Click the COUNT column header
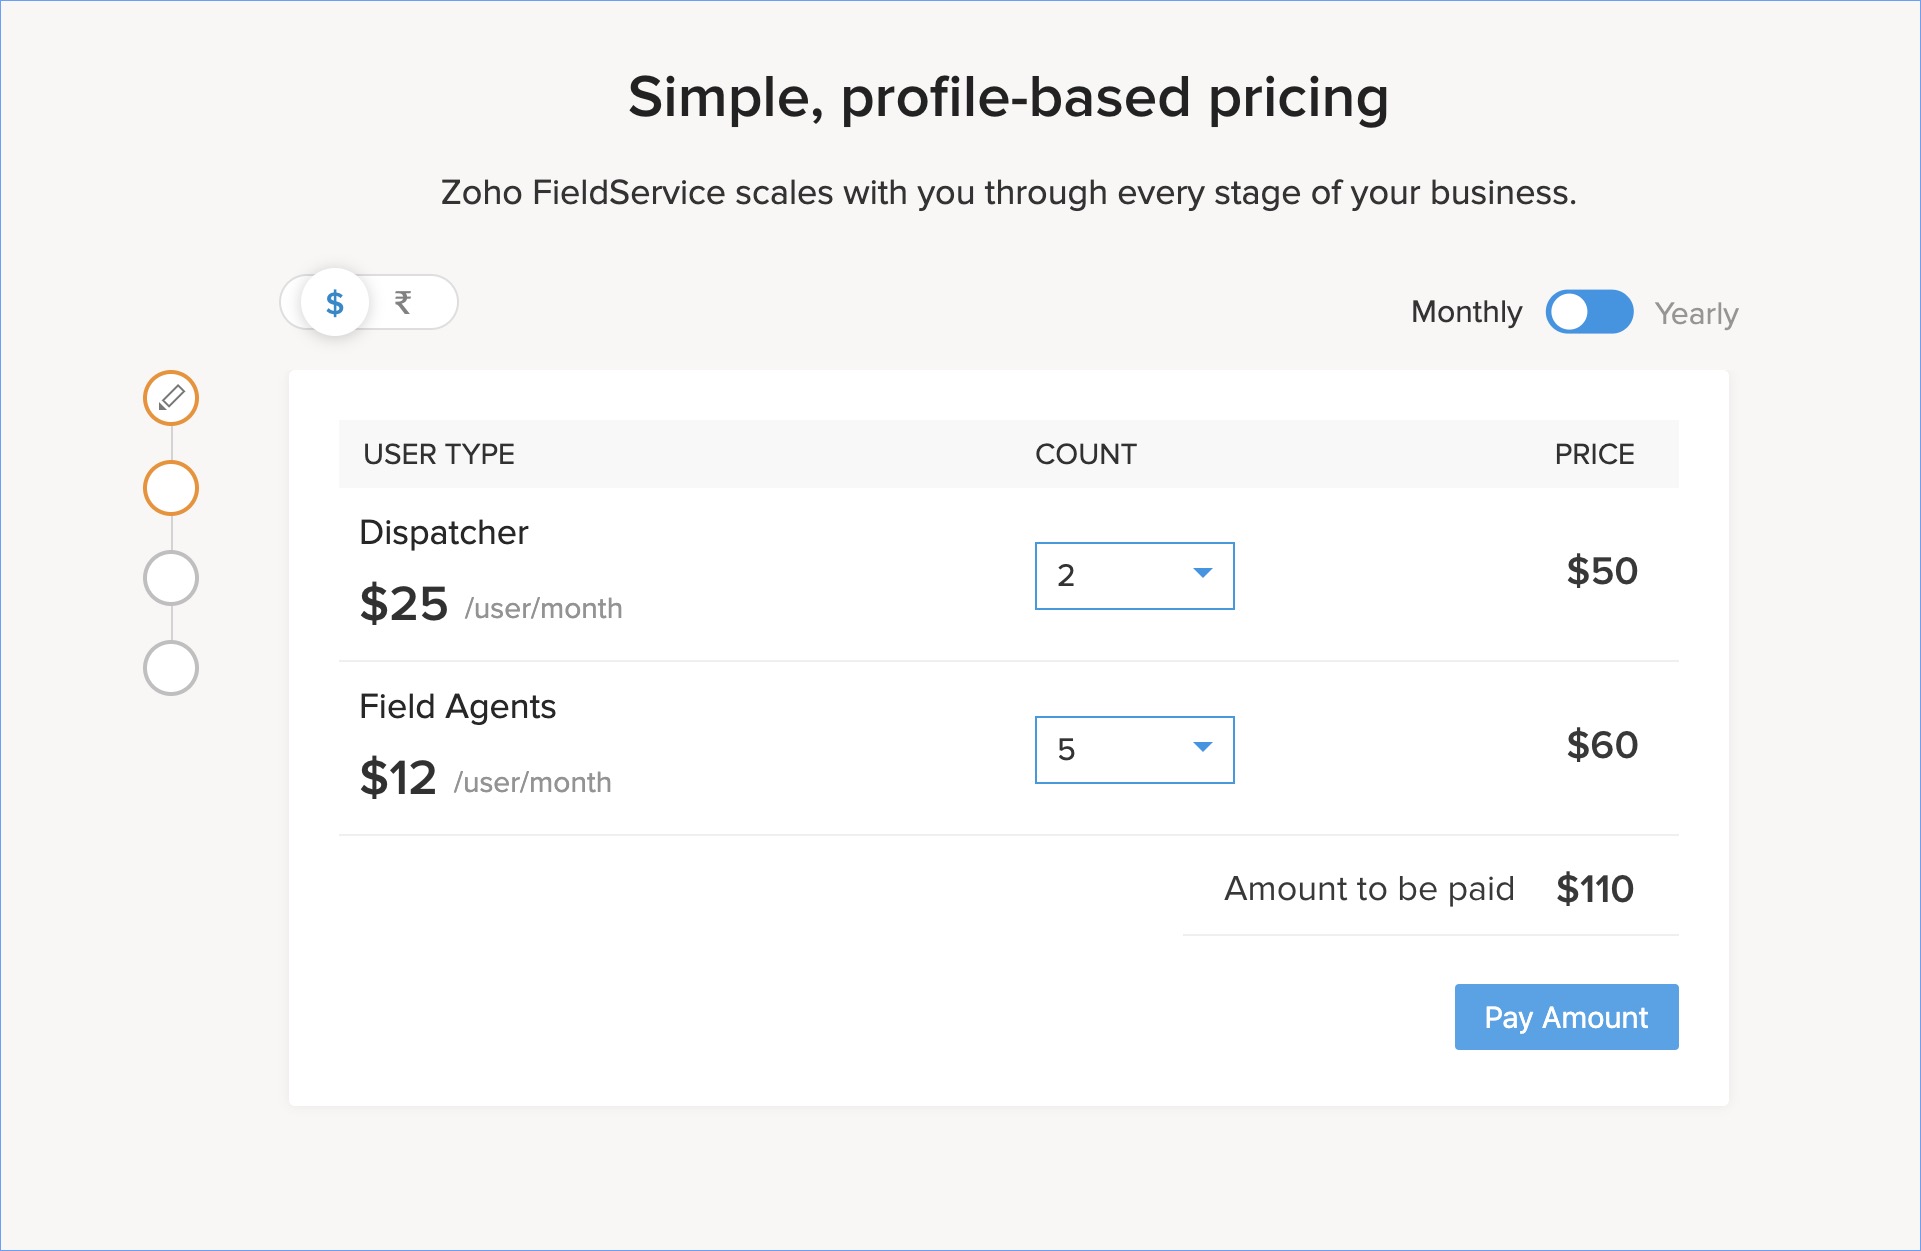The height and width of the screenshot is (1251, 1921). point(1085,454)
